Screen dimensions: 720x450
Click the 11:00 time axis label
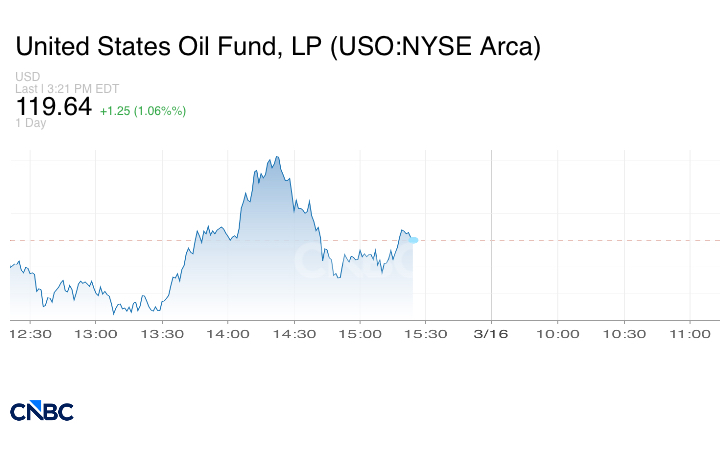coord(690,333)
